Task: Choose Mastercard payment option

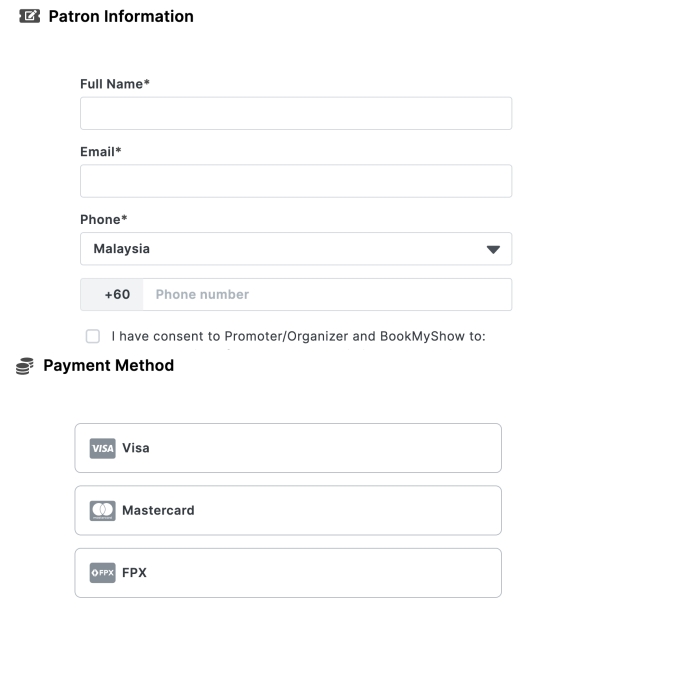Action: [x=288, y=511]
